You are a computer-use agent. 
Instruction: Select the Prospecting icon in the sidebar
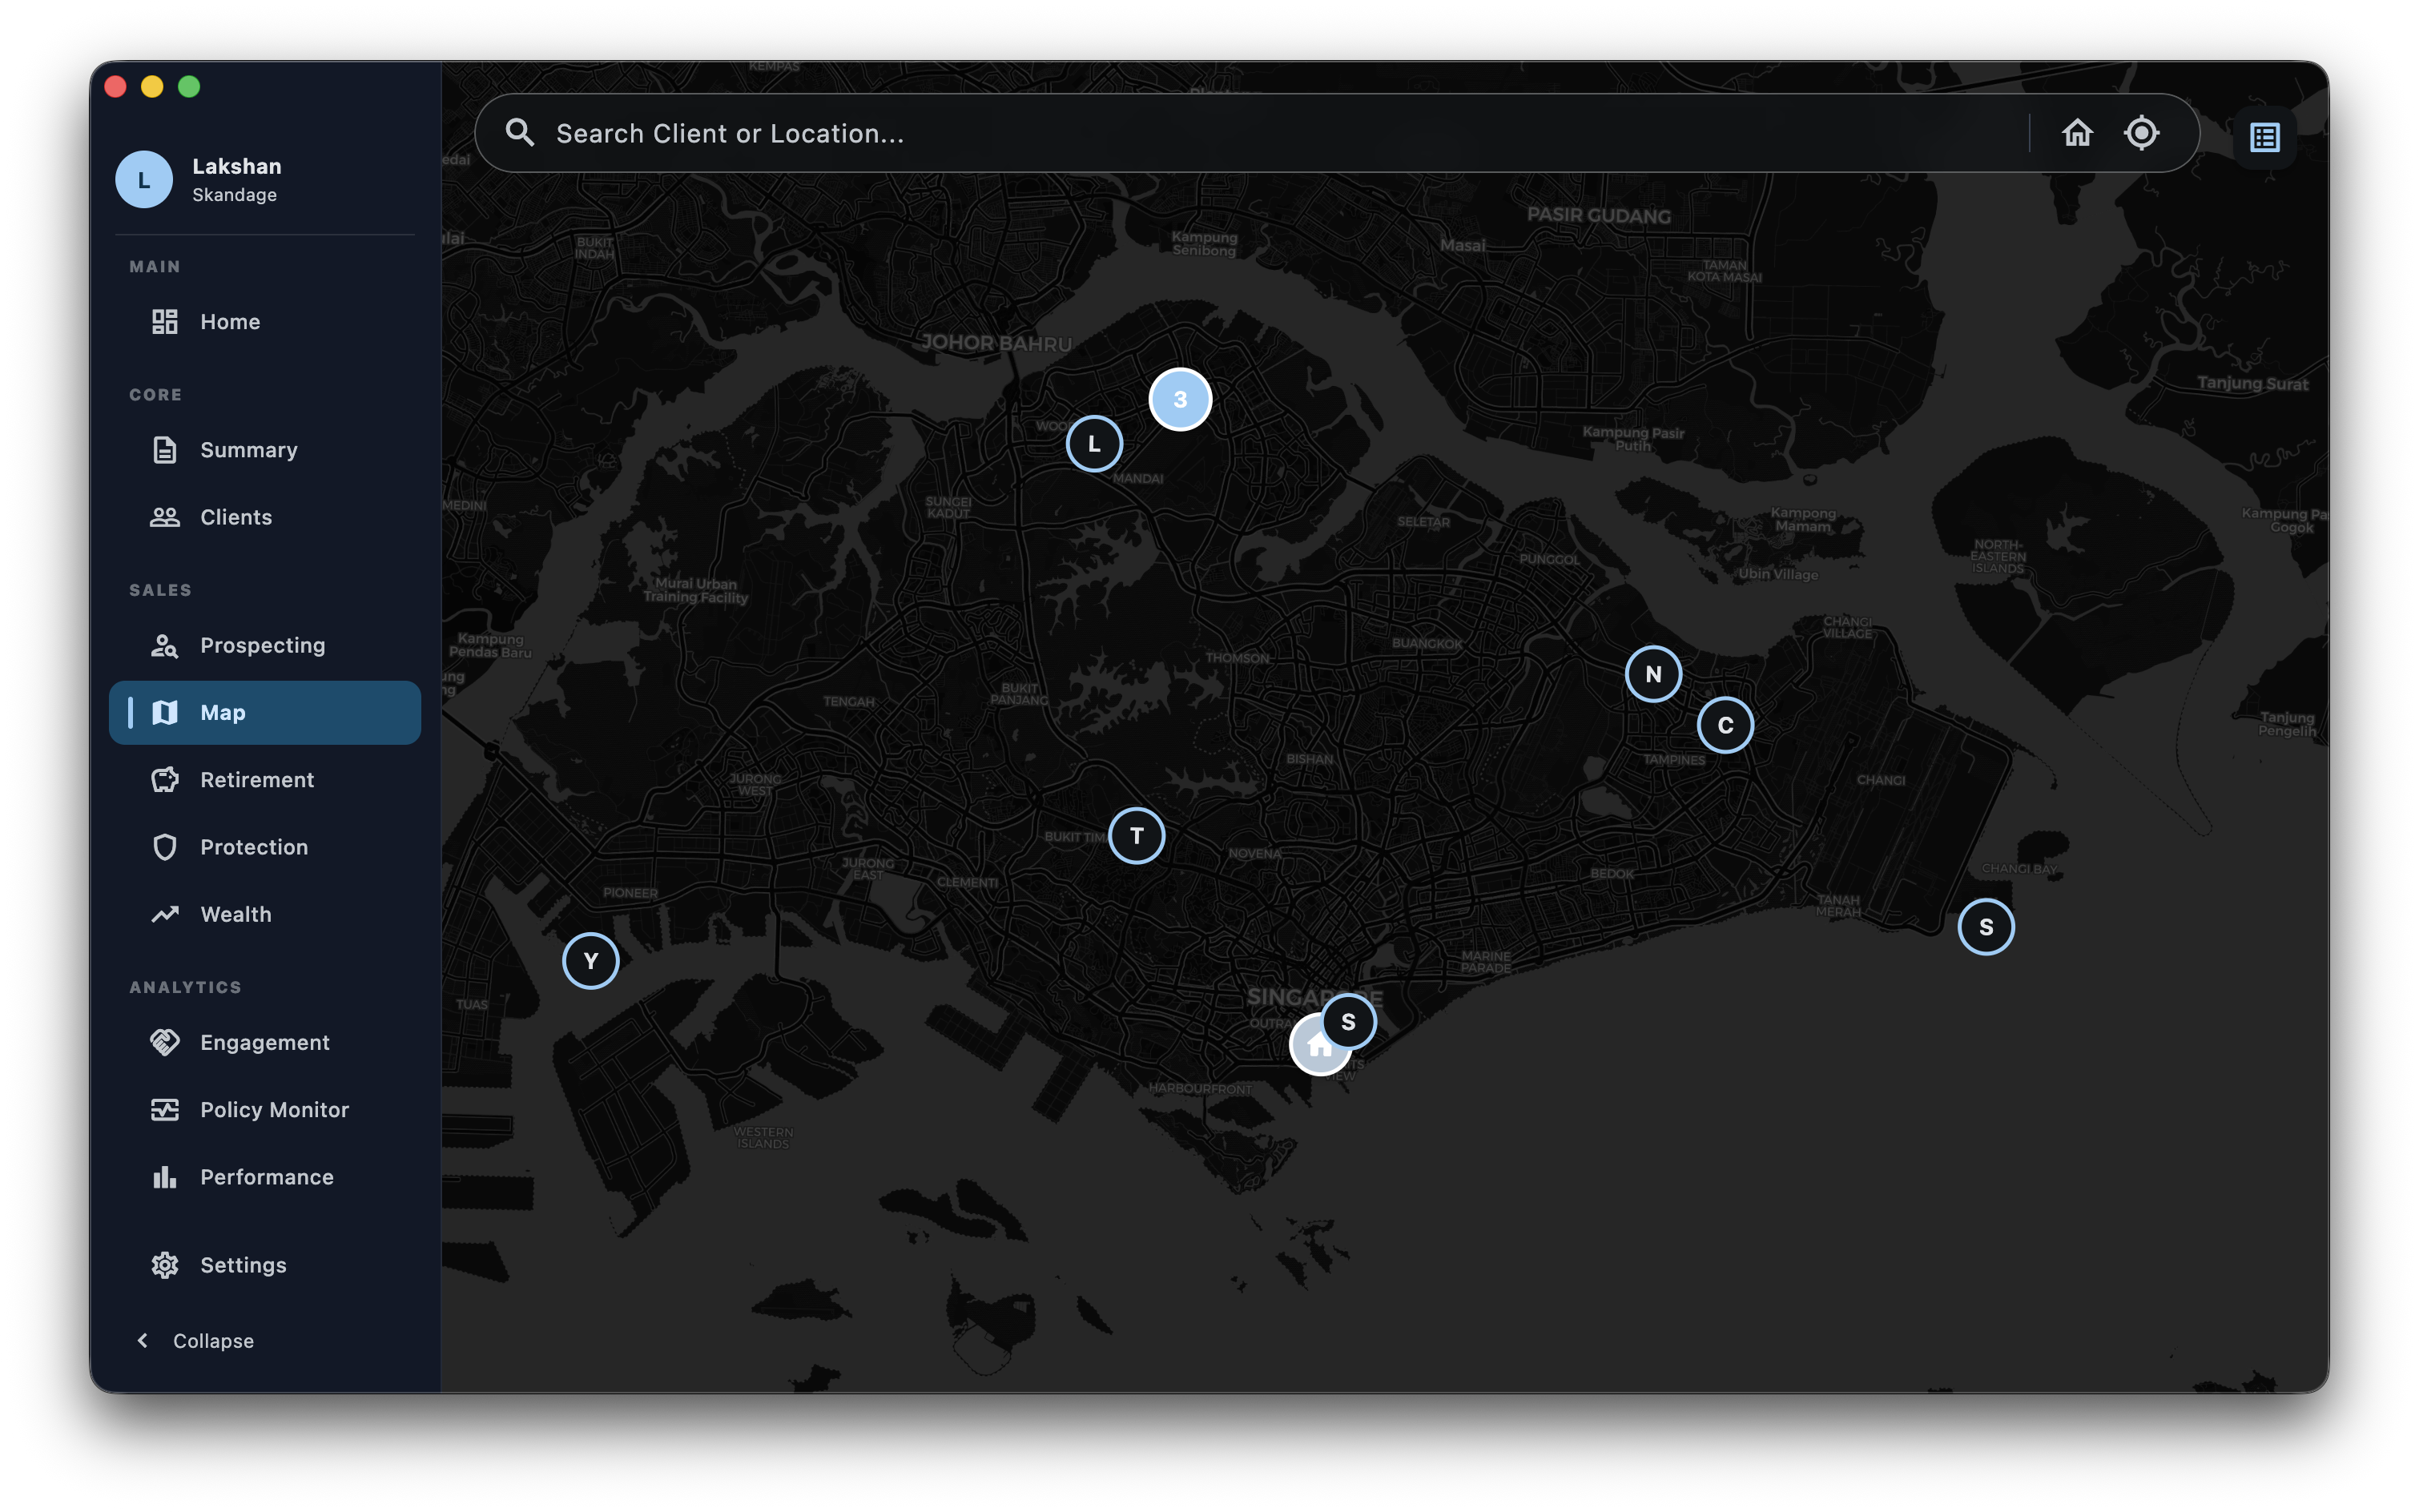166,645
